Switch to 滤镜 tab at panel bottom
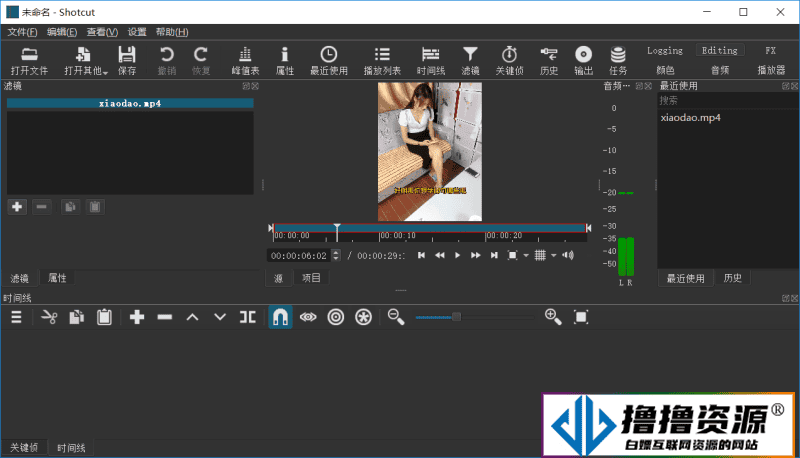The image size is (800, 458). 19,278
